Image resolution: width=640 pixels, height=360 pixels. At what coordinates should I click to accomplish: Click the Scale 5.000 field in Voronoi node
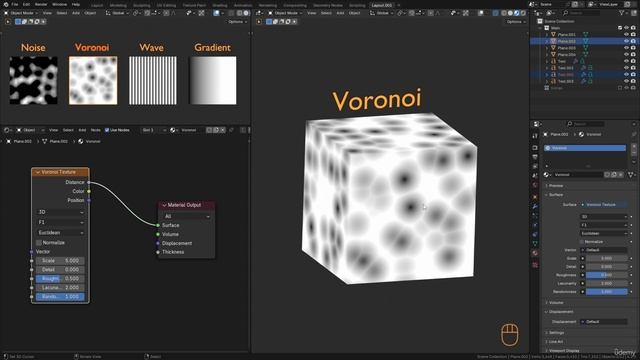coord(60,260)
